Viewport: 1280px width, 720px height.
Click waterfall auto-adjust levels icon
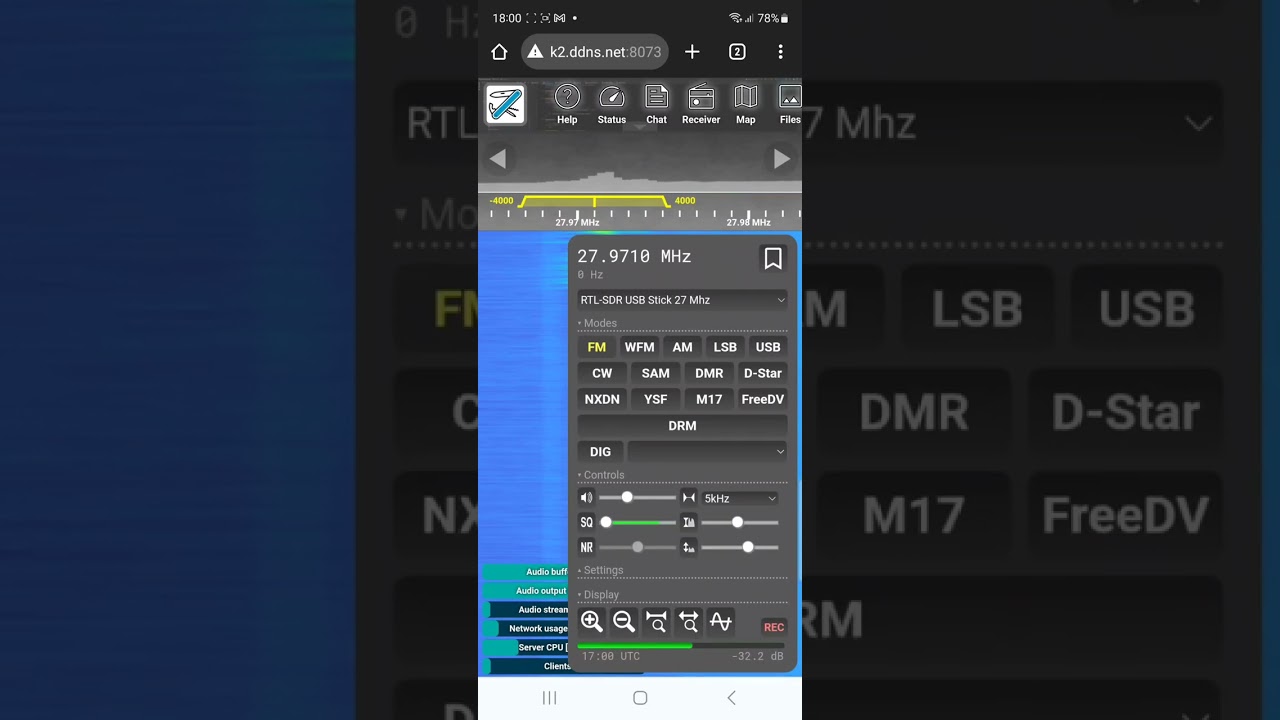(x=688, y=547)
